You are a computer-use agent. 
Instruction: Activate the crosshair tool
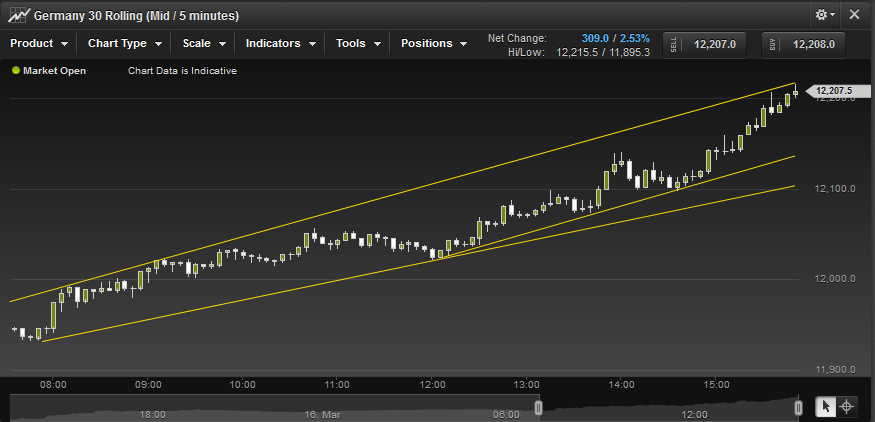(846, 406)
